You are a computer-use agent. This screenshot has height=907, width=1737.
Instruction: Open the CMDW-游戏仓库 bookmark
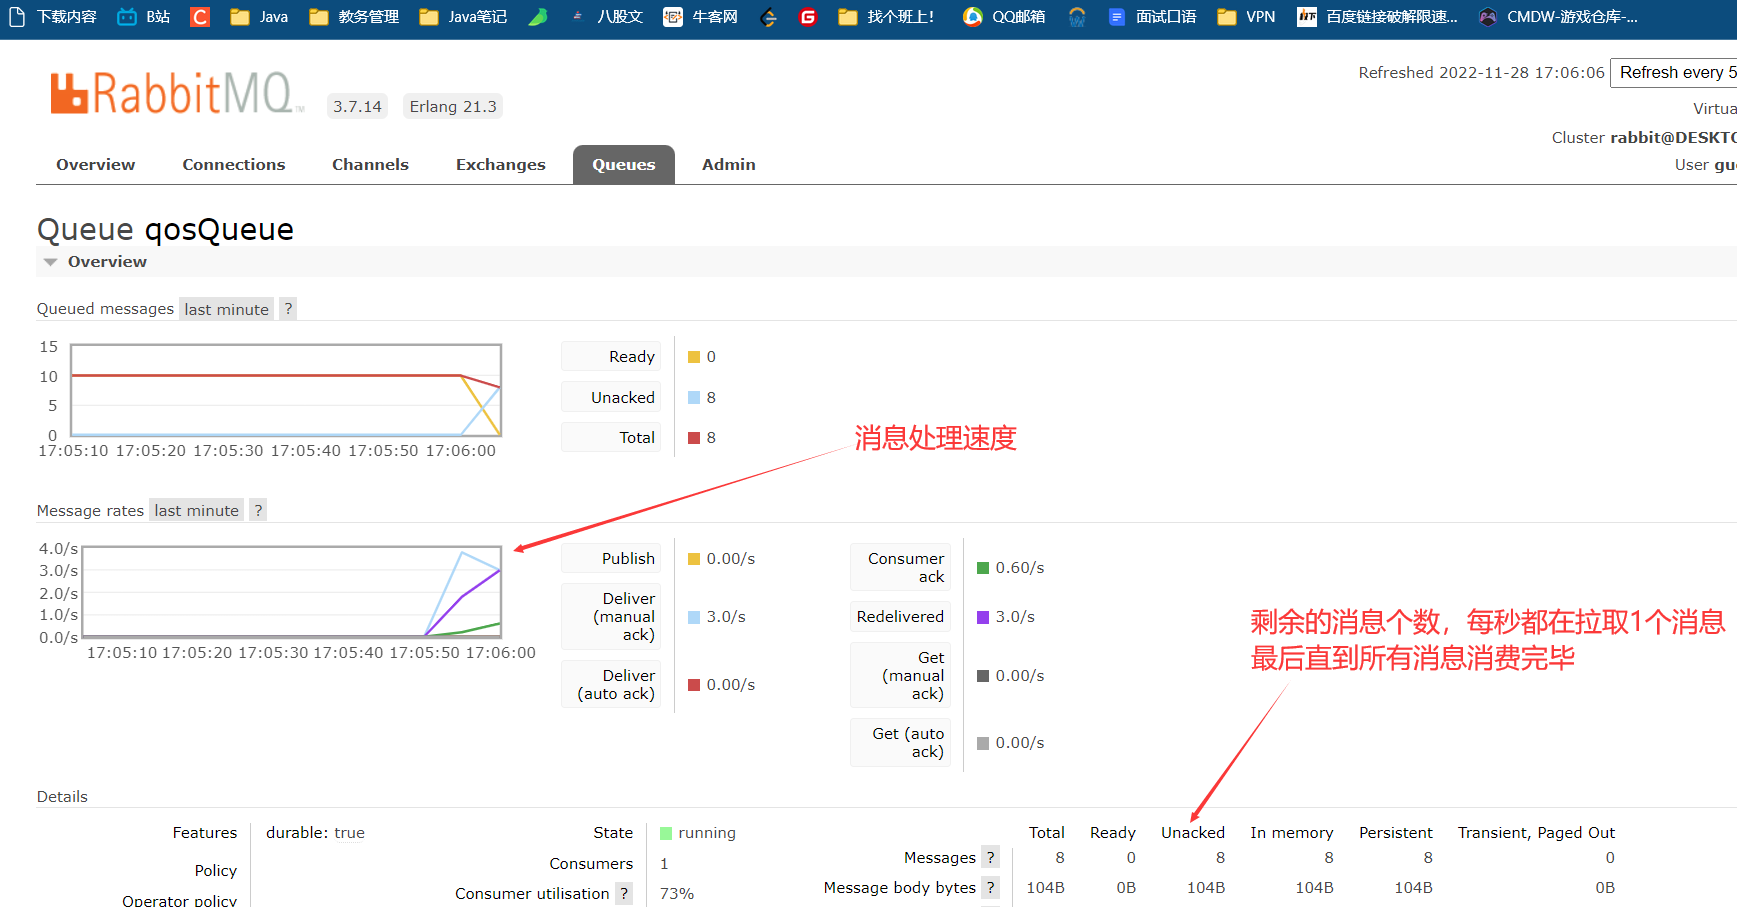(1558, 17)
